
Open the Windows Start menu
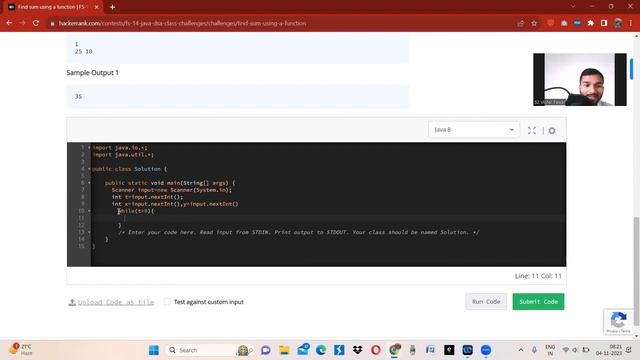[154, 350]
